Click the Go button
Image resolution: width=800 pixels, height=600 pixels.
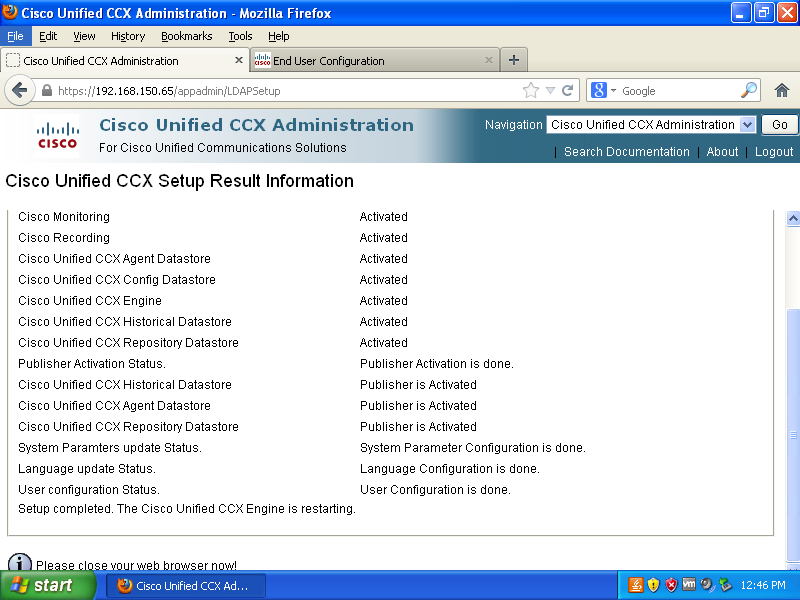(779, 124)
